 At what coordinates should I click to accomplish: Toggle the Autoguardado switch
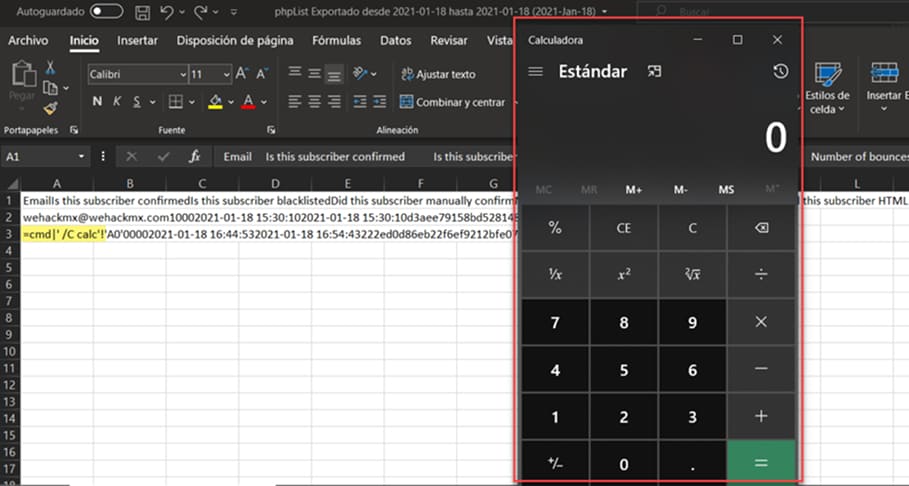106,12
